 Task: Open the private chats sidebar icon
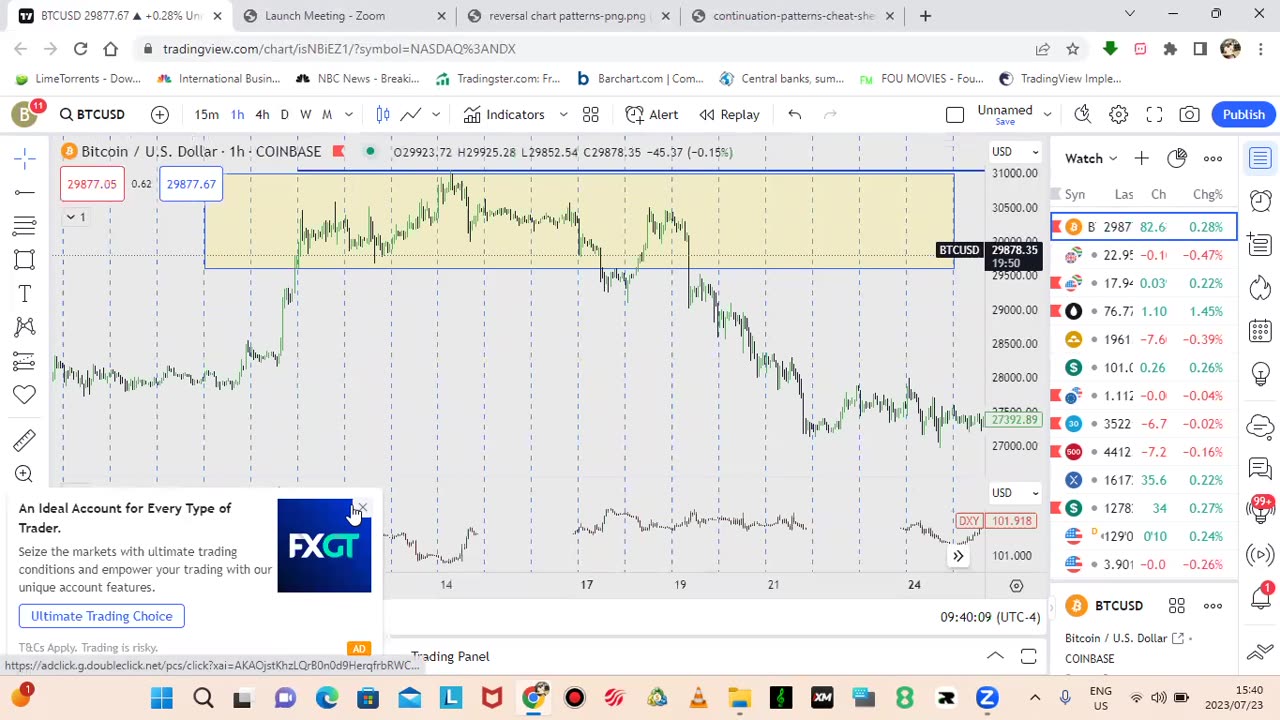tap(1260, 468)
